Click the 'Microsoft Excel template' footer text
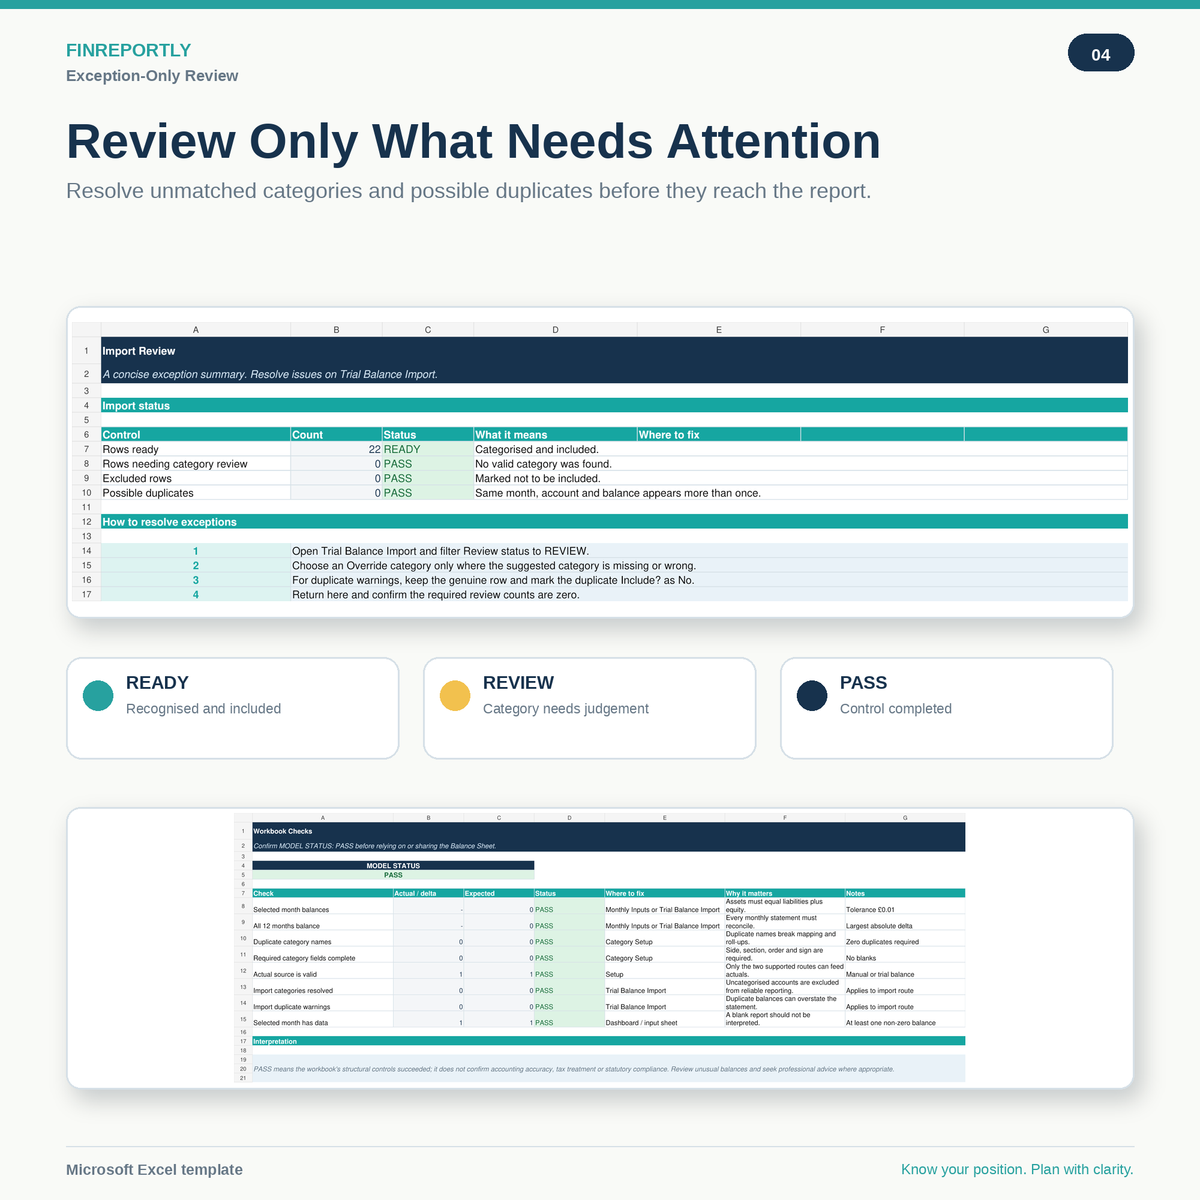 click(154, 1170)
